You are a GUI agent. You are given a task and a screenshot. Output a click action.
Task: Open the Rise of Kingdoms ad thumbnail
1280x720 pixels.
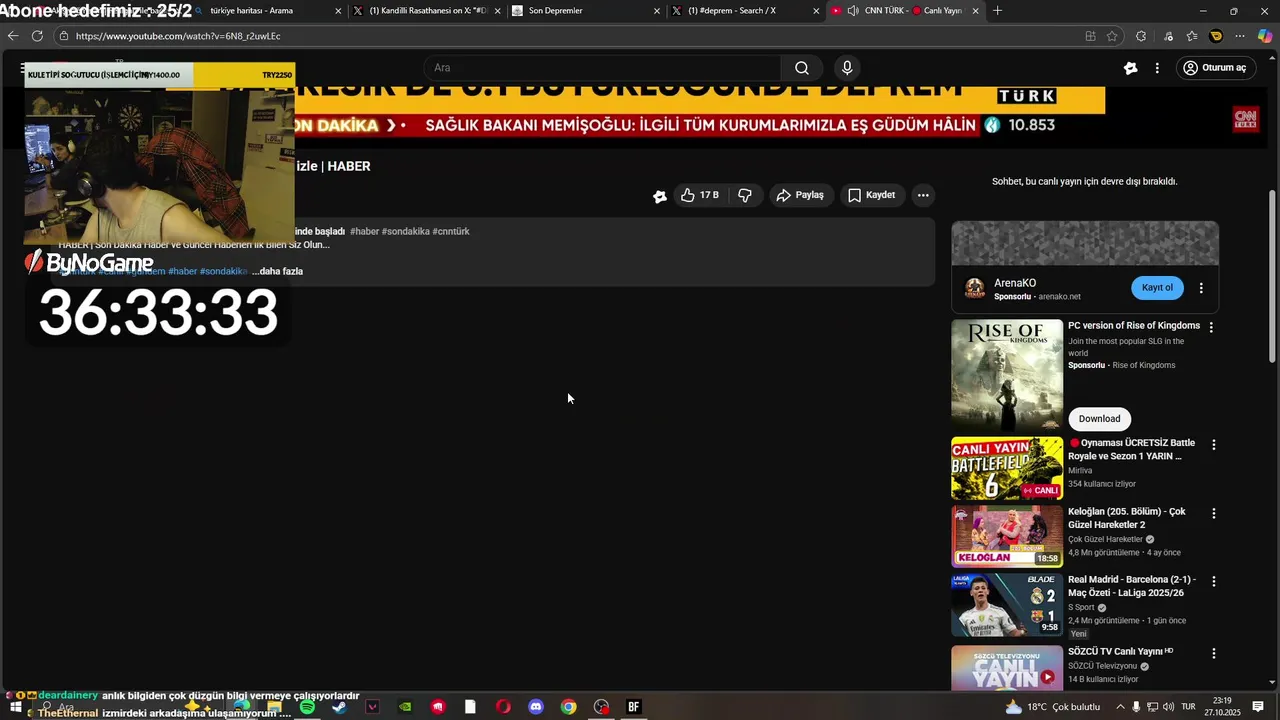click(x=1007, y=375)
